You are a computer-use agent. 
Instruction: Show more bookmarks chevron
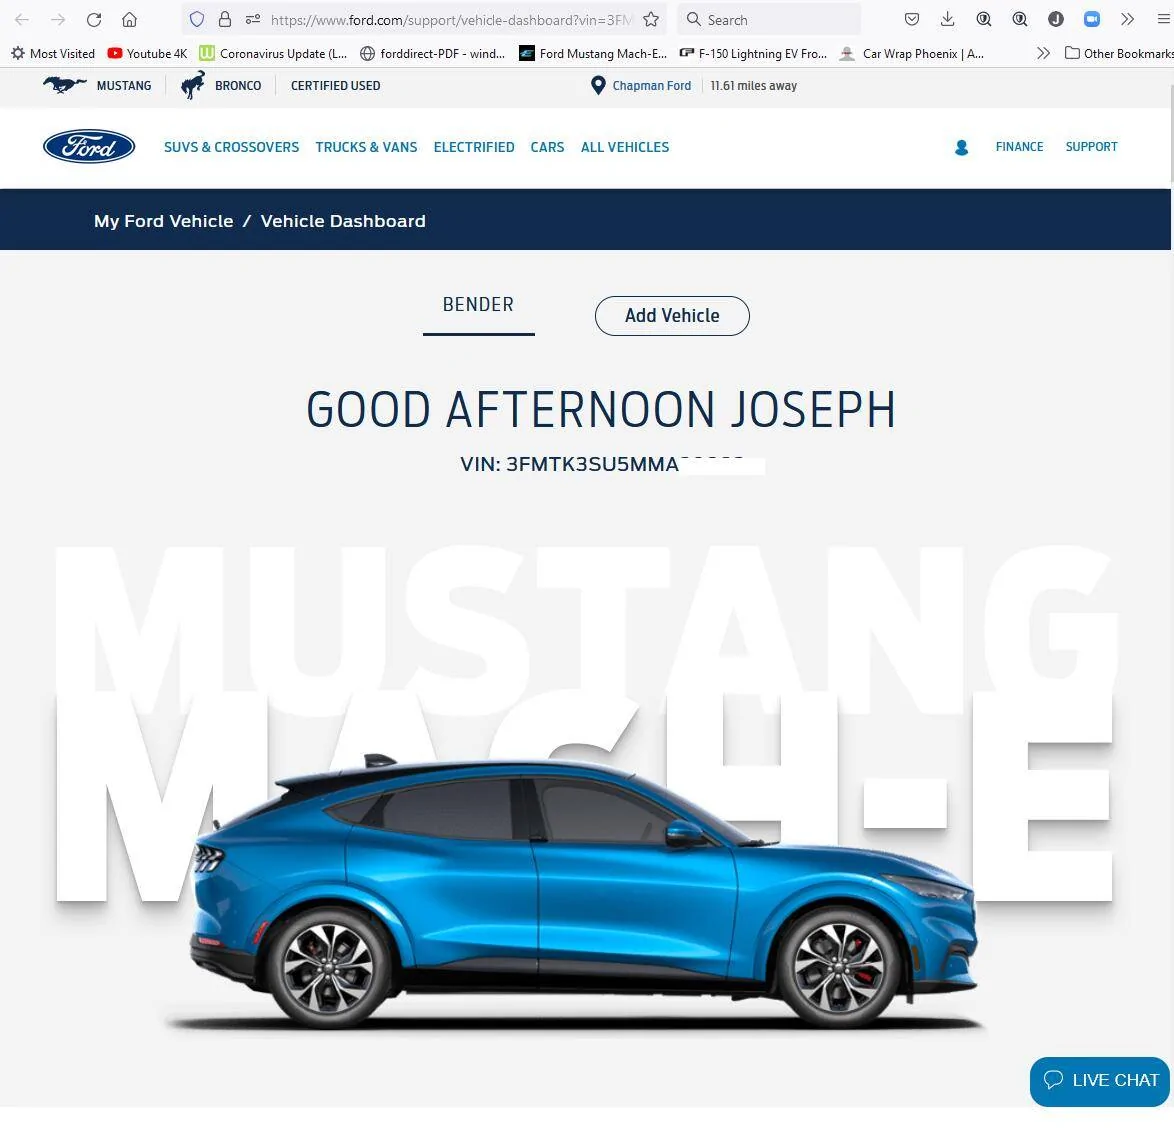click(1043, 53)
